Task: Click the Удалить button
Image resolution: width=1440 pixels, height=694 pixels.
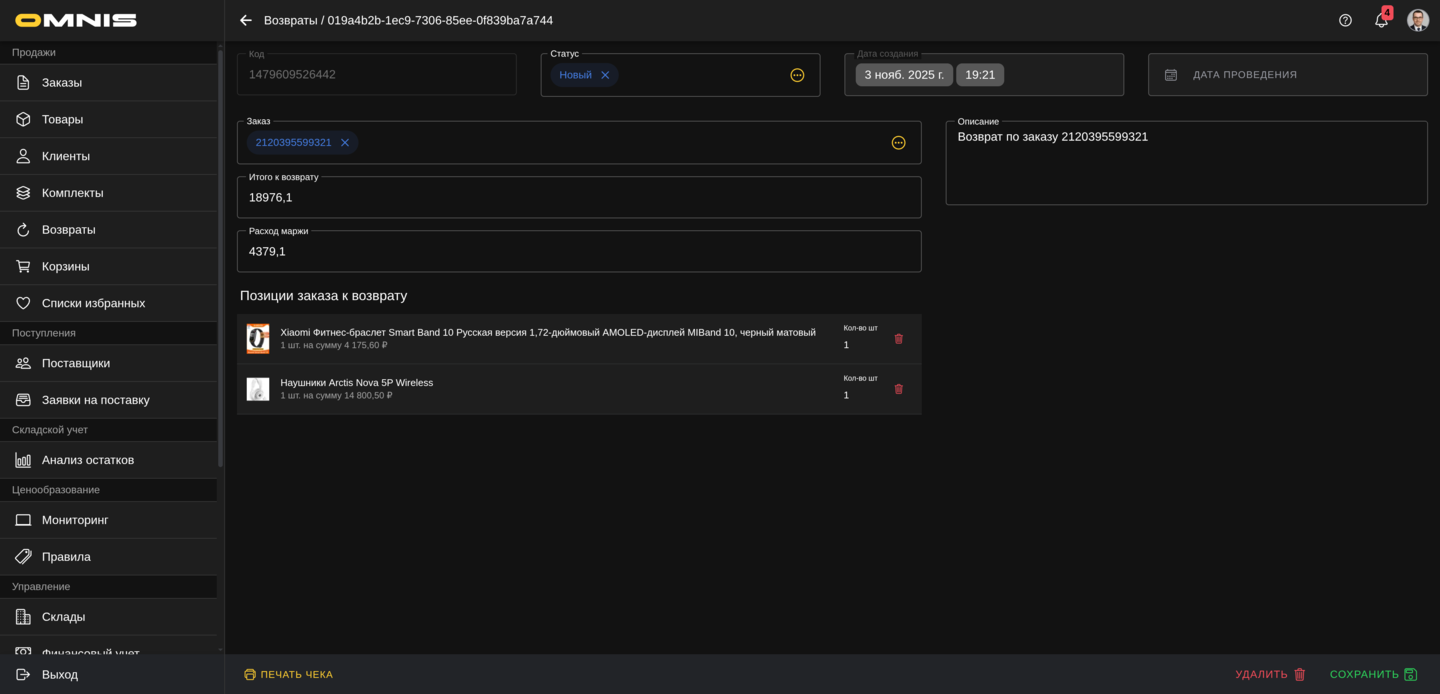Action: (1270, 674)
